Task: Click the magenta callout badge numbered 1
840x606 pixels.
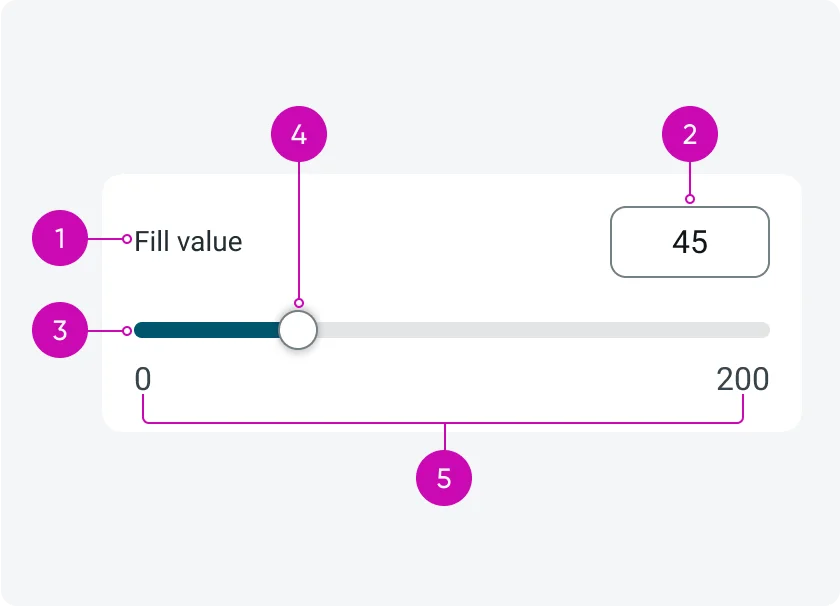Action: [60, 238]
